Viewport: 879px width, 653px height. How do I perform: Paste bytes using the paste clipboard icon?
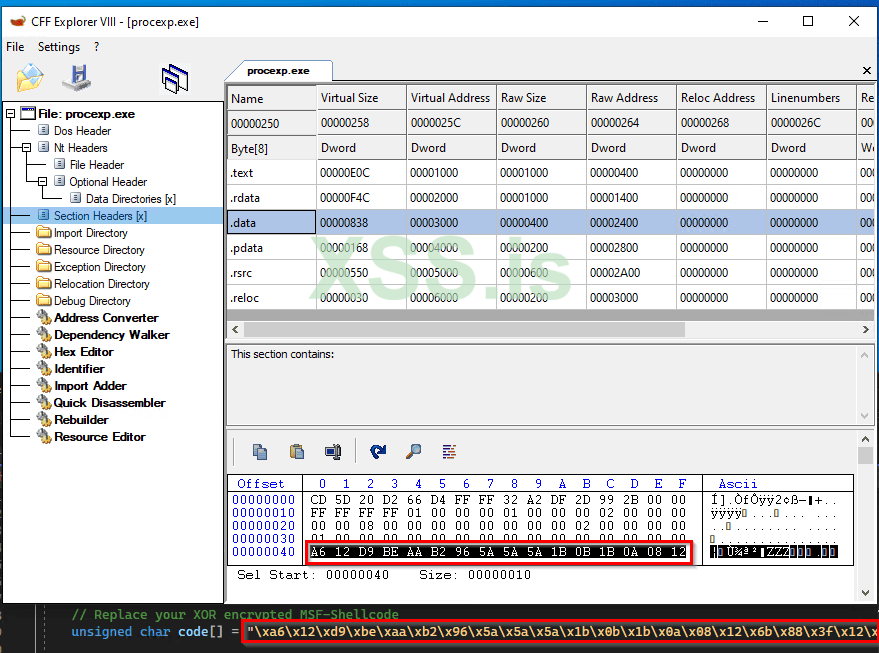(297, 451)
